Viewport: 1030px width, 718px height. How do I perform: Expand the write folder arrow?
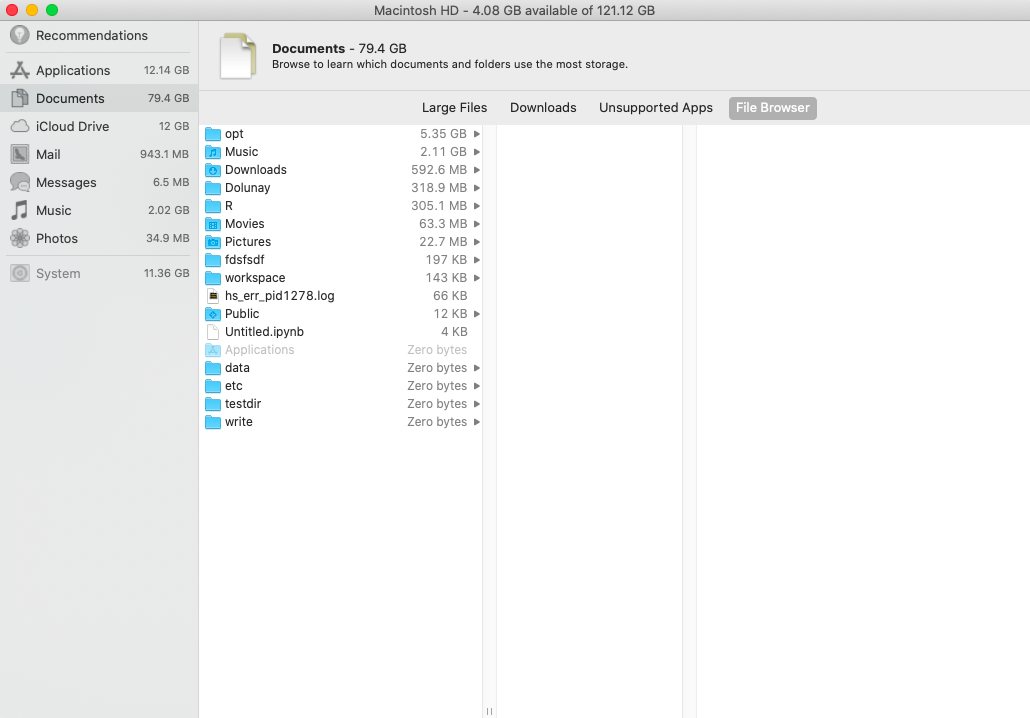[x=477, y=422]
